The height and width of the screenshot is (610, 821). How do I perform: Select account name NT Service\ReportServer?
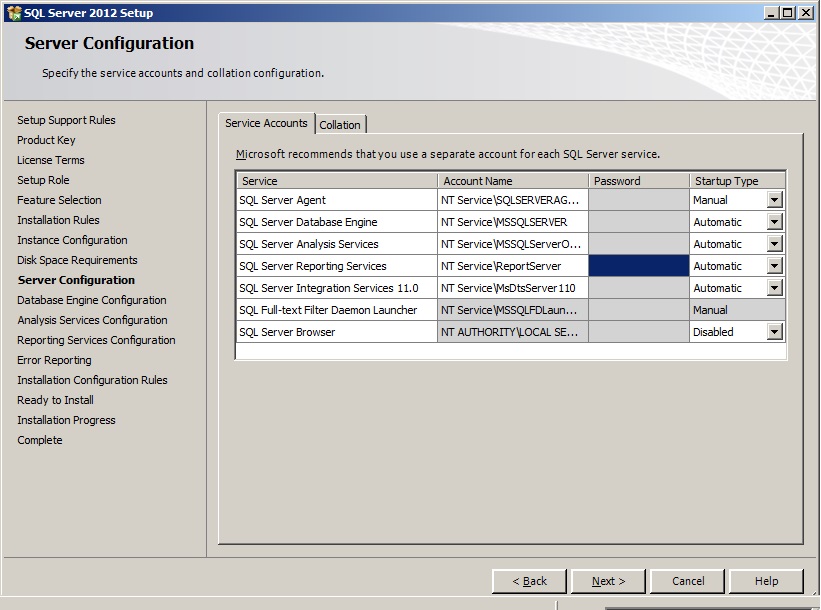513,265
